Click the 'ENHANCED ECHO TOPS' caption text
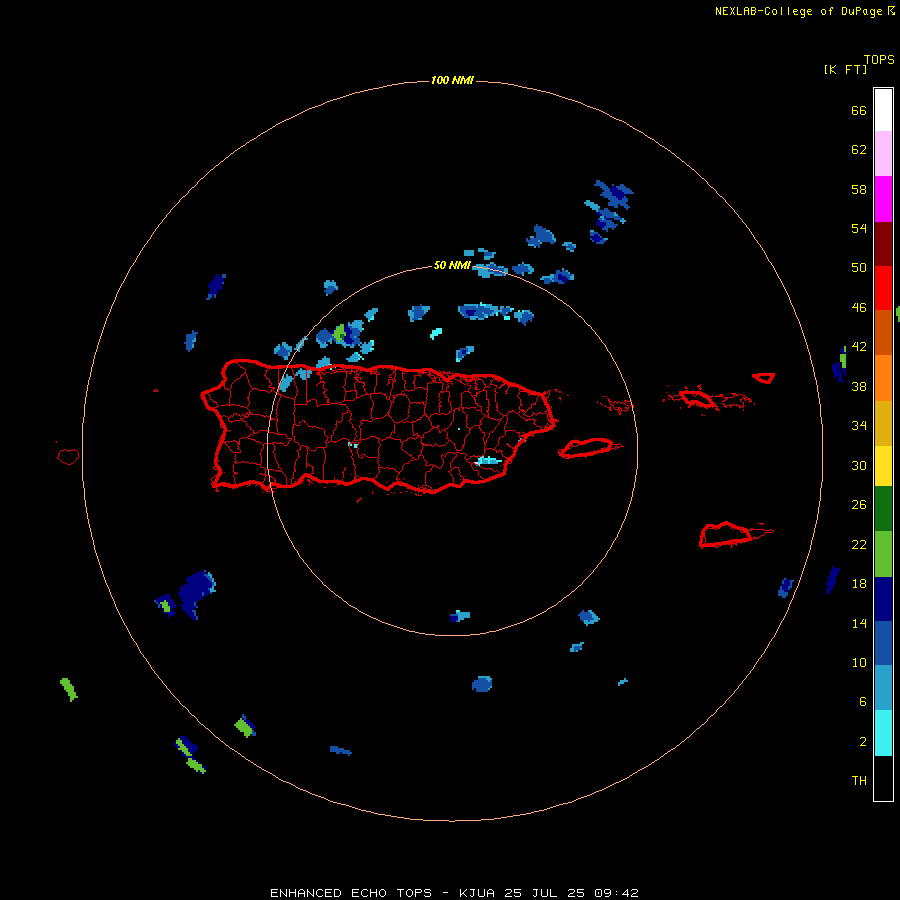This screenshot has width=900, height=900. (x=351, y=893)
